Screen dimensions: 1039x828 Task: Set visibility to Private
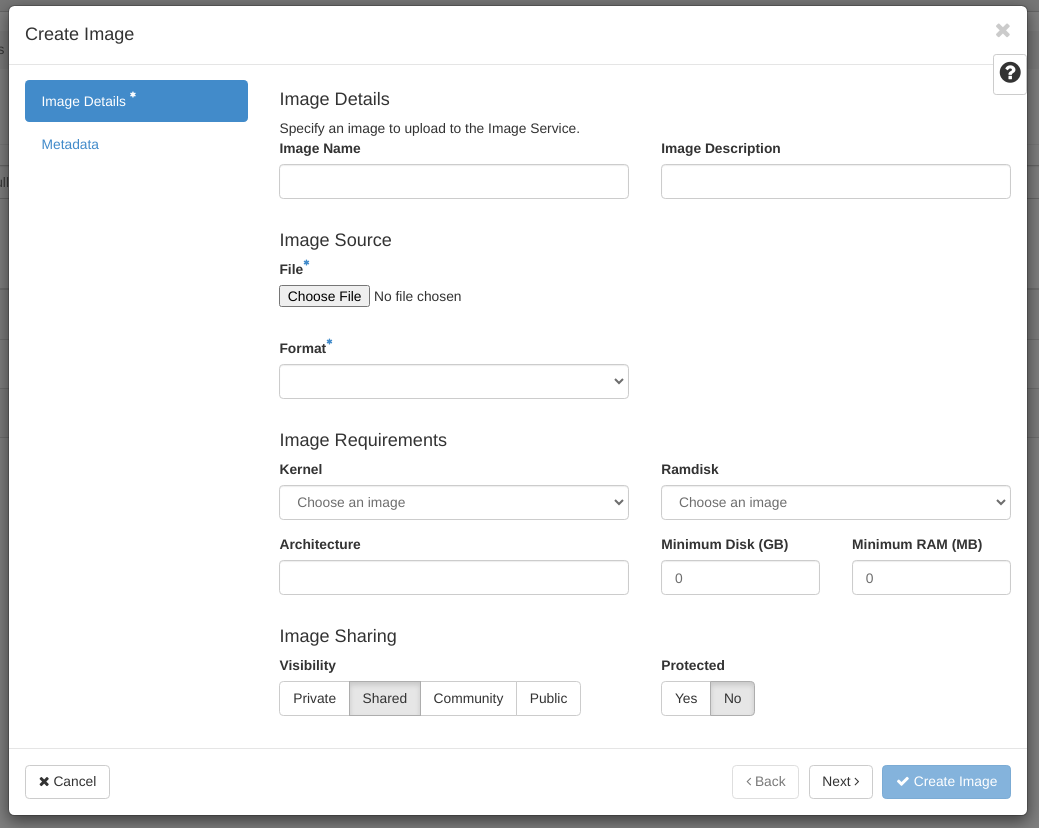click(x=314, y=698)
